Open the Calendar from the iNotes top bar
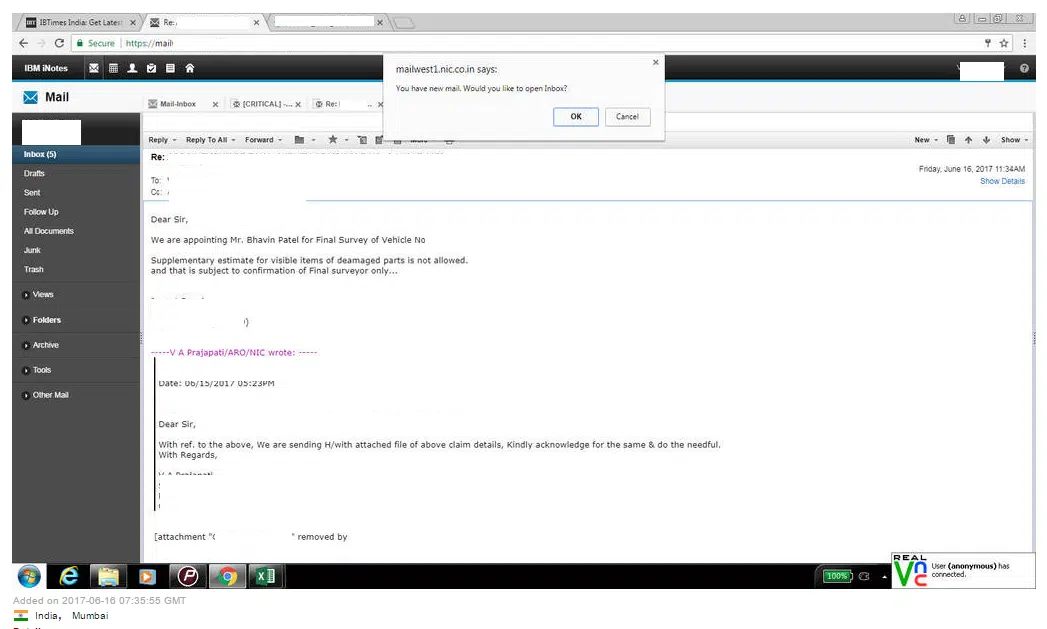This screenshot has height=629, width=1047. (x=114, y=68)
